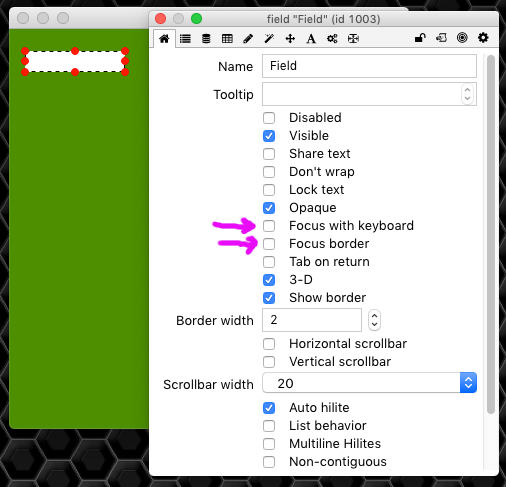Uncheck the Opaque checkbox
506x487 pixels.
[x=269, y=208]
